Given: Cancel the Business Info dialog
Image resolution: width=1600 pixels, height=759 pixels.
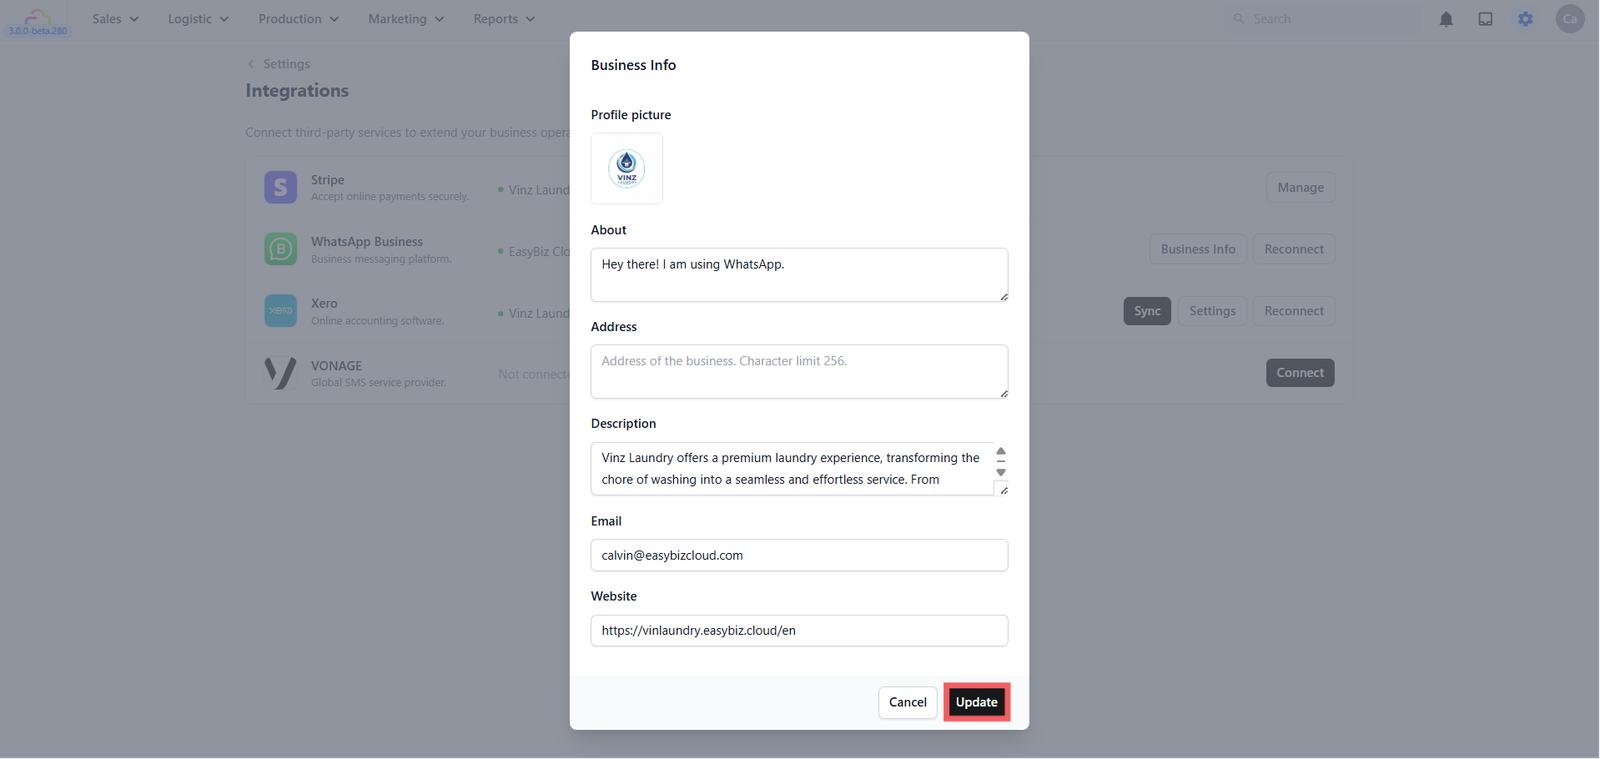Looking at the screenshot, I should (908, 702).
